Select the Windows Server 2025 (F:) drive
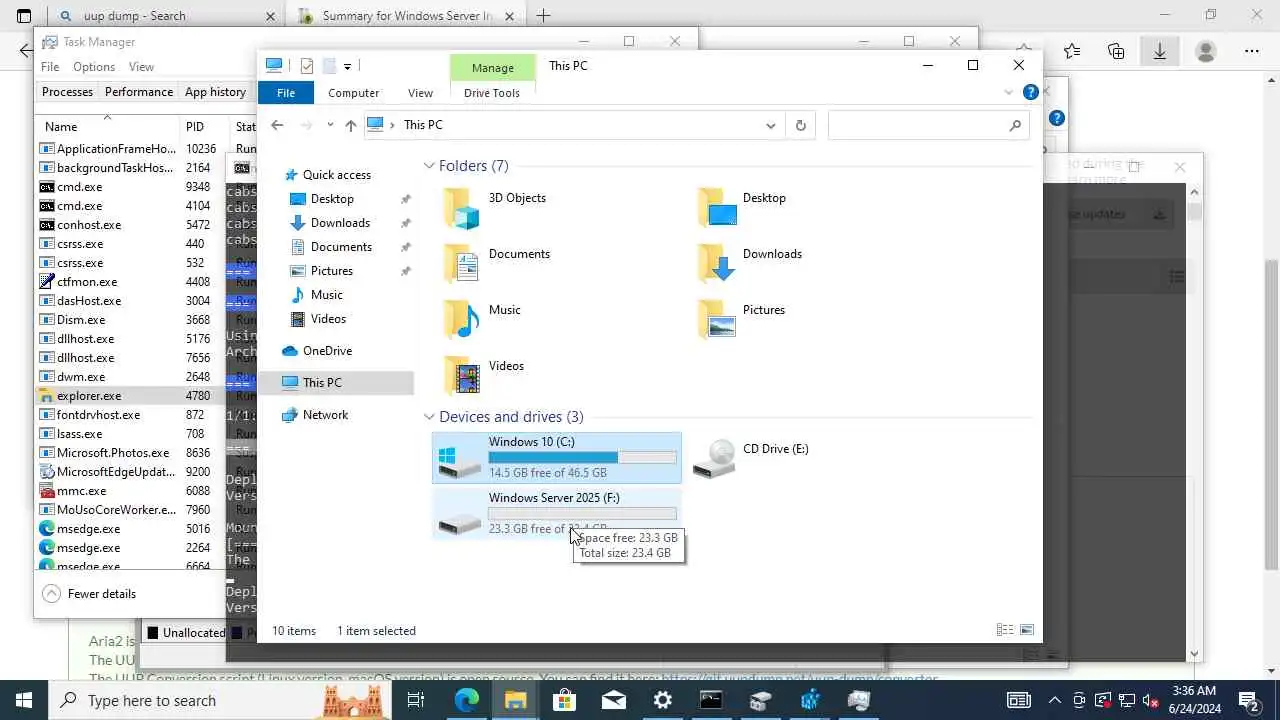Image resolution: width=1280 pixels, height=720 pixels. coord(557,514)
